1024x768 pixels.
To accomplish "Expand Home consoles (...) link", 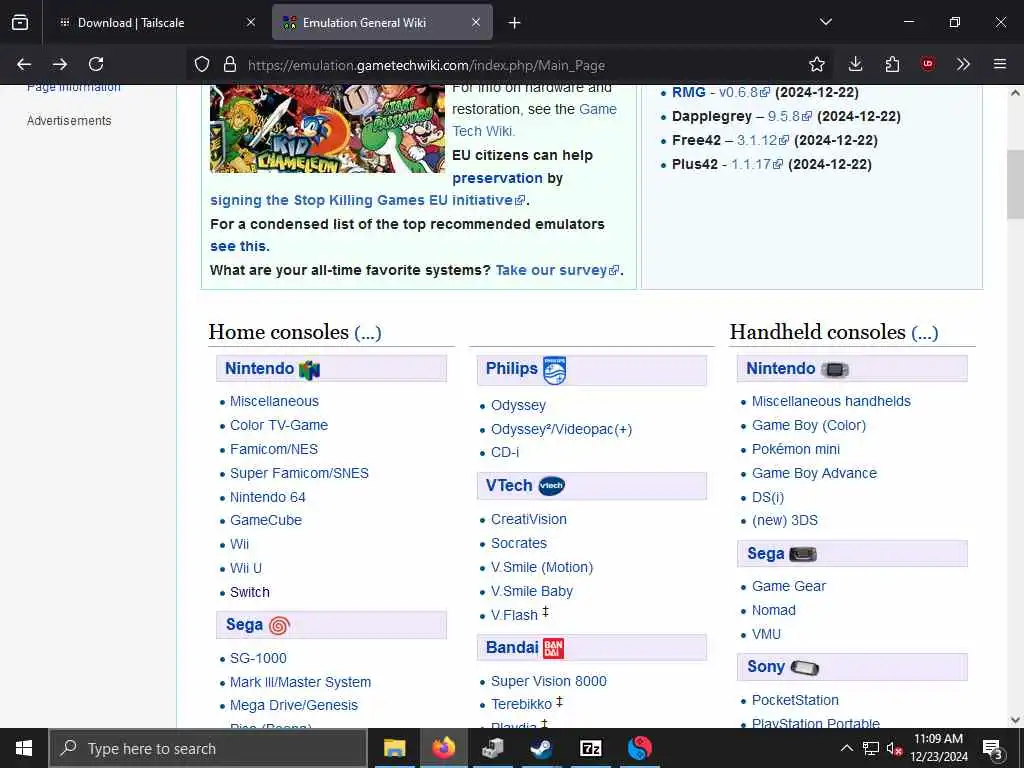I will point(368,333).
